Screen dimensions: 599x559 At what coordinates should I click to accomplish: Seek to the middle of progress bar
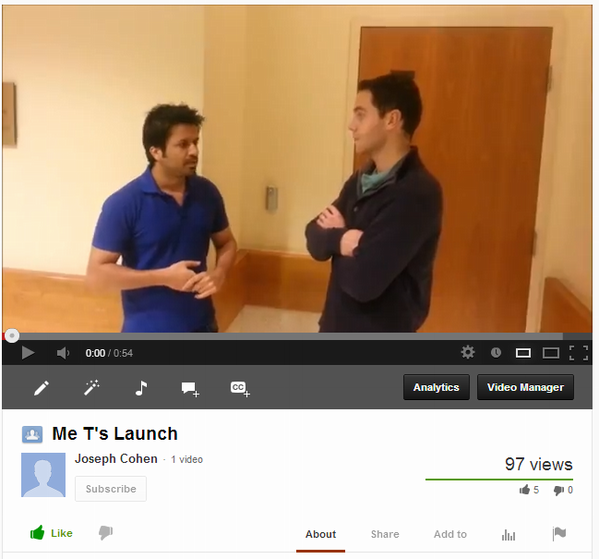[x=297, y=336]
